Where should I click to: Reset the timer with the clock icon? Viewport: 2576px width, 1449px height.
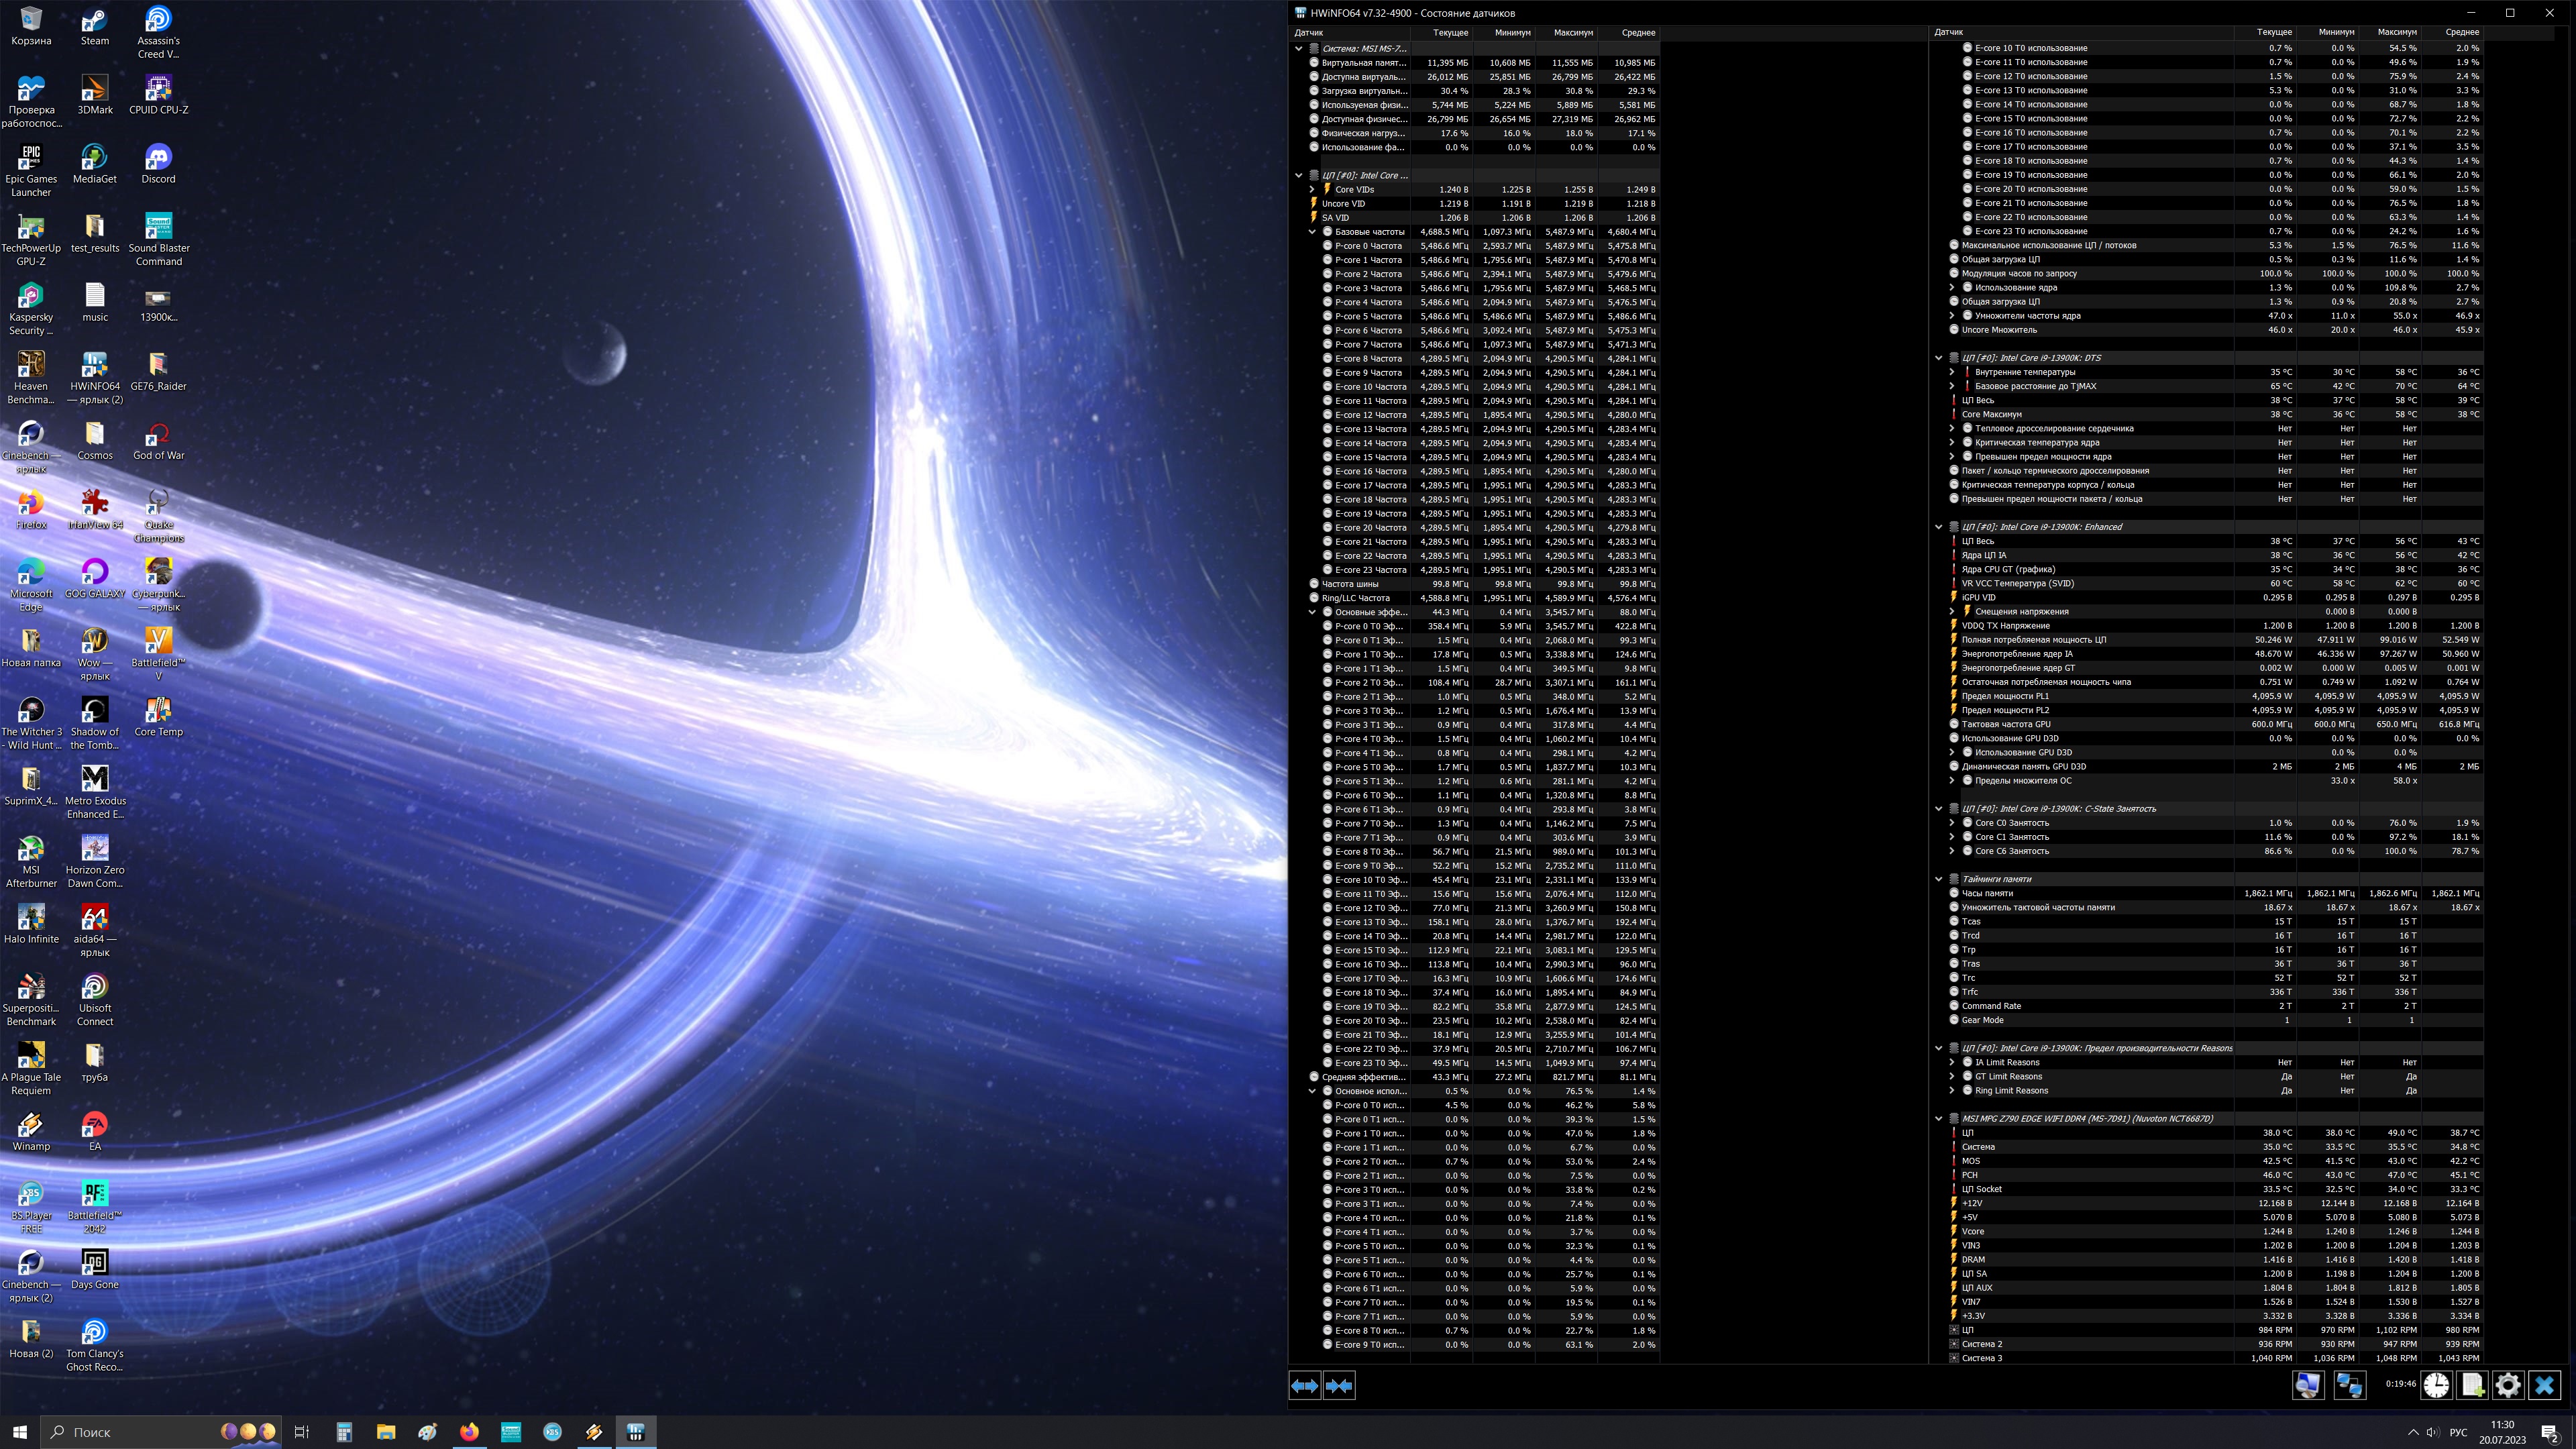2436,1385
